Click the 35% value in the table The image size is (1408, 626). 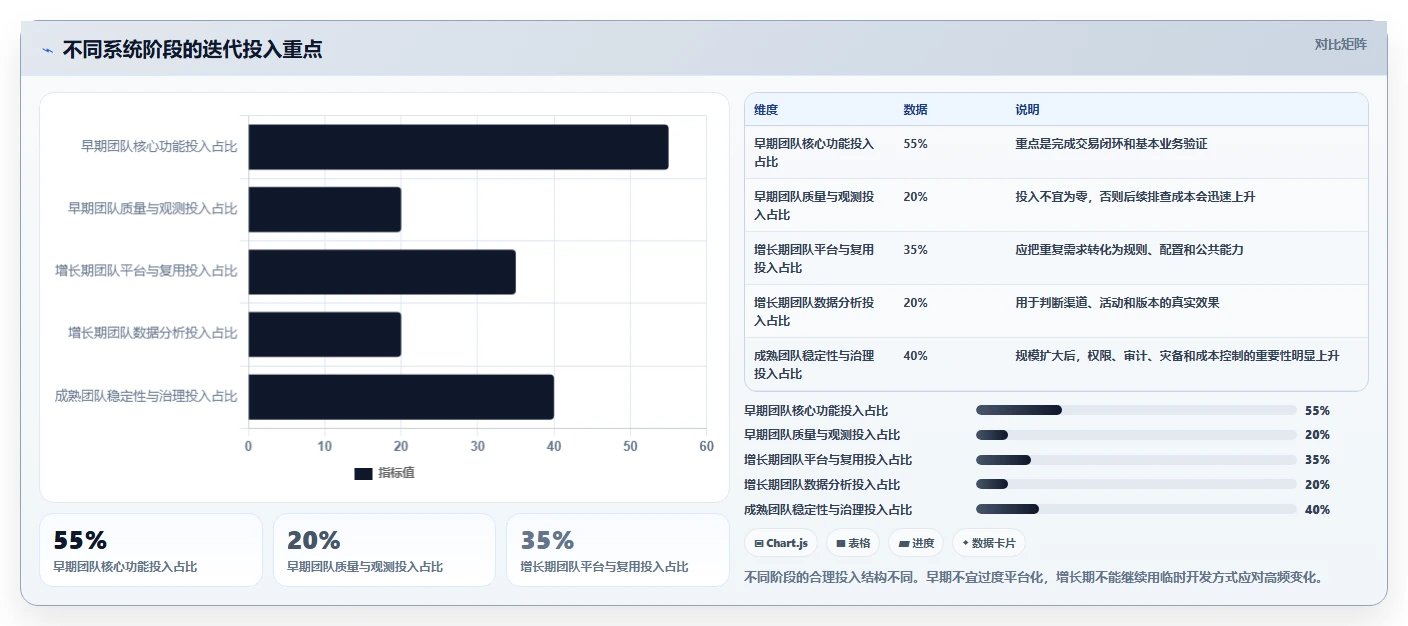coord(915,250)
